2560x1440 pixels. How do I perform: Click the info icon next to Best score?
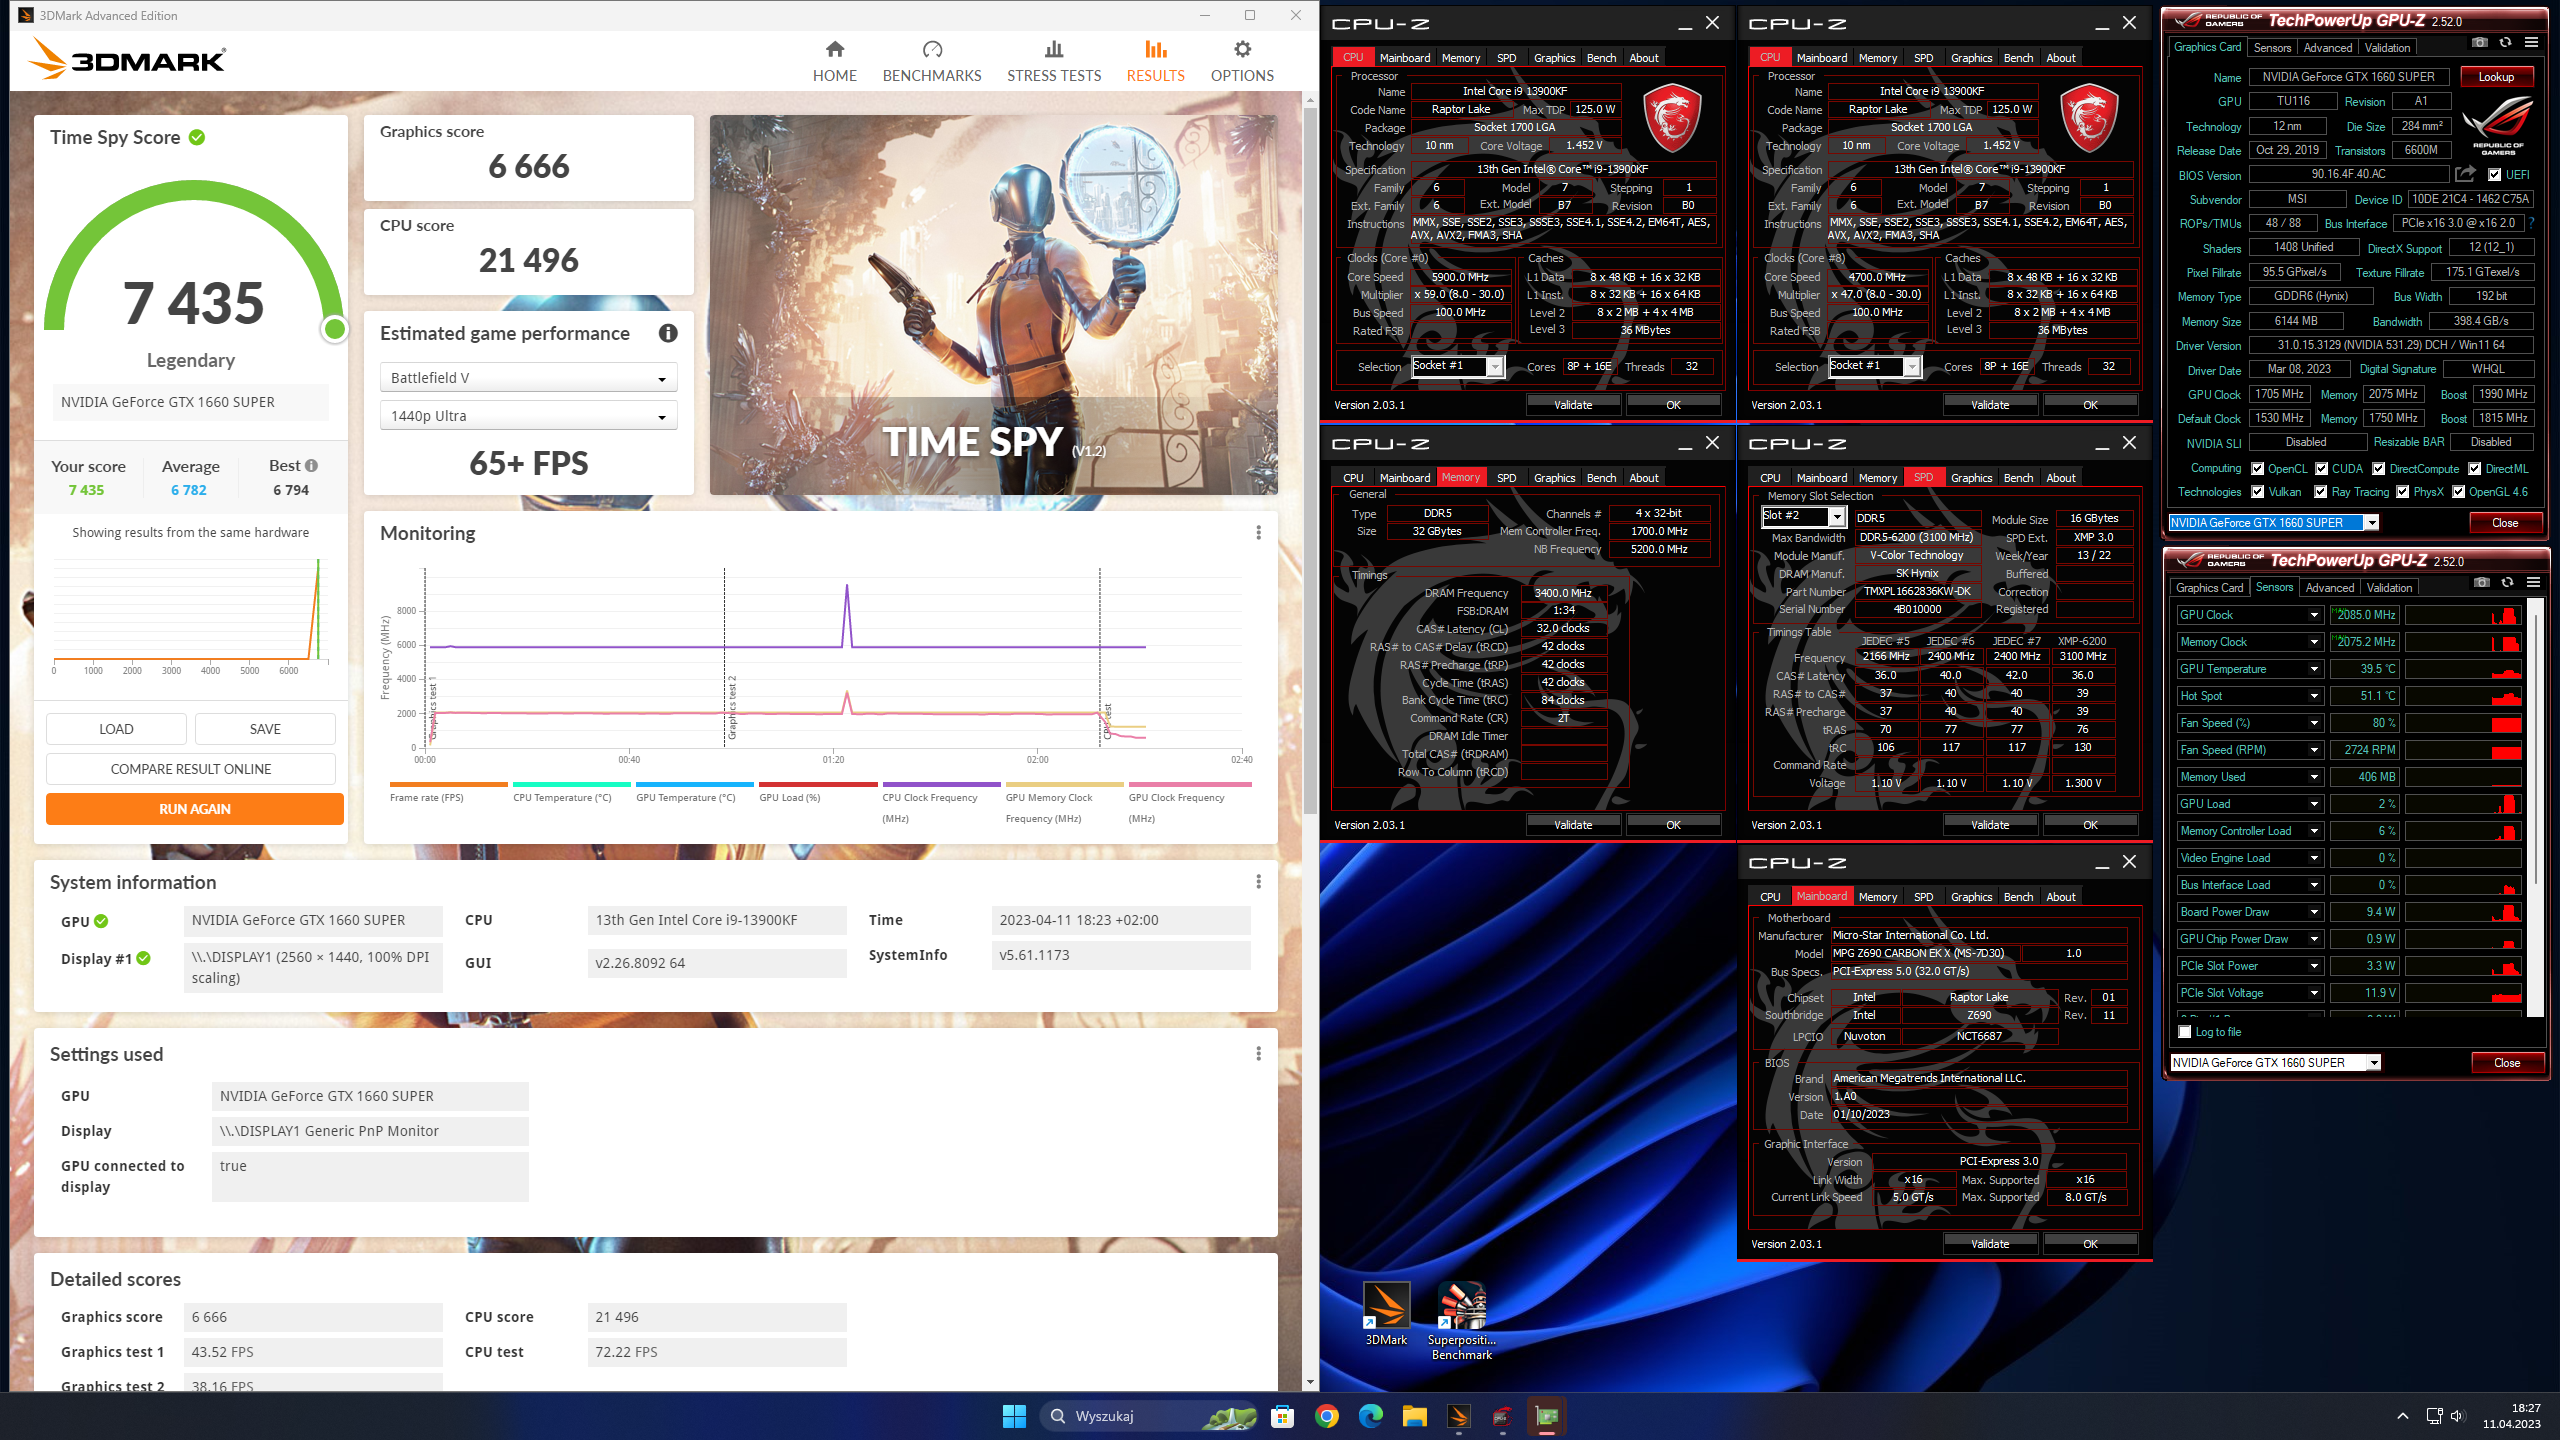coord(312,466)
